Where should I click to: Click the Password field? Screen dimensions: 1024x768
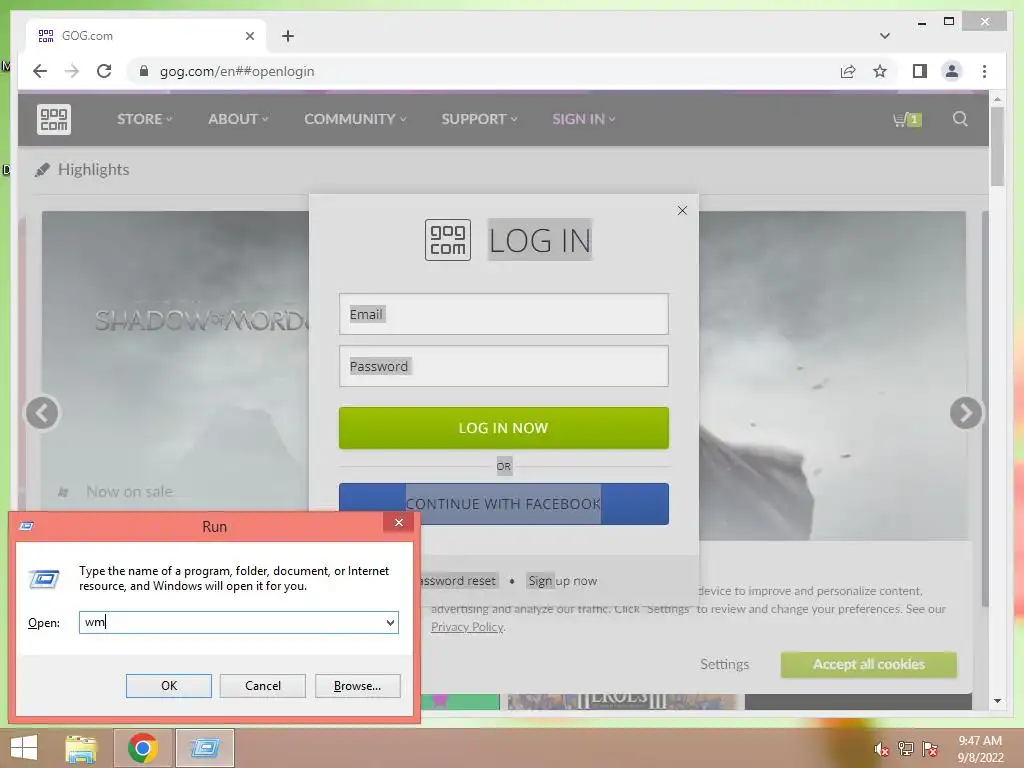[504, 366]
